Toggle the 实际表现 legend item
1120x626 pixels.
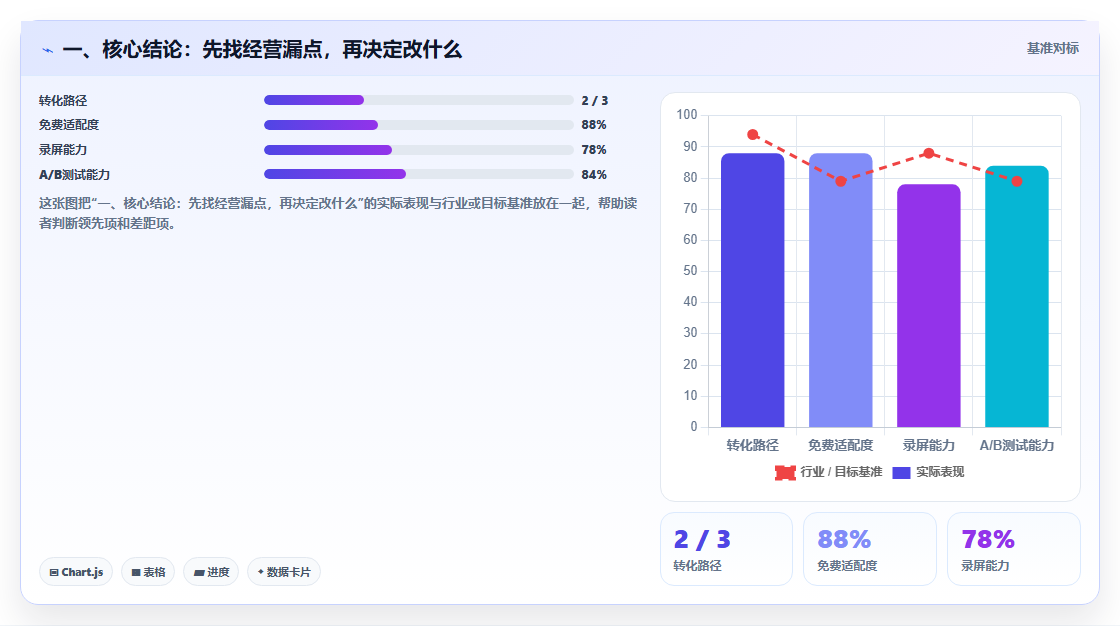[x=929, y=472]
